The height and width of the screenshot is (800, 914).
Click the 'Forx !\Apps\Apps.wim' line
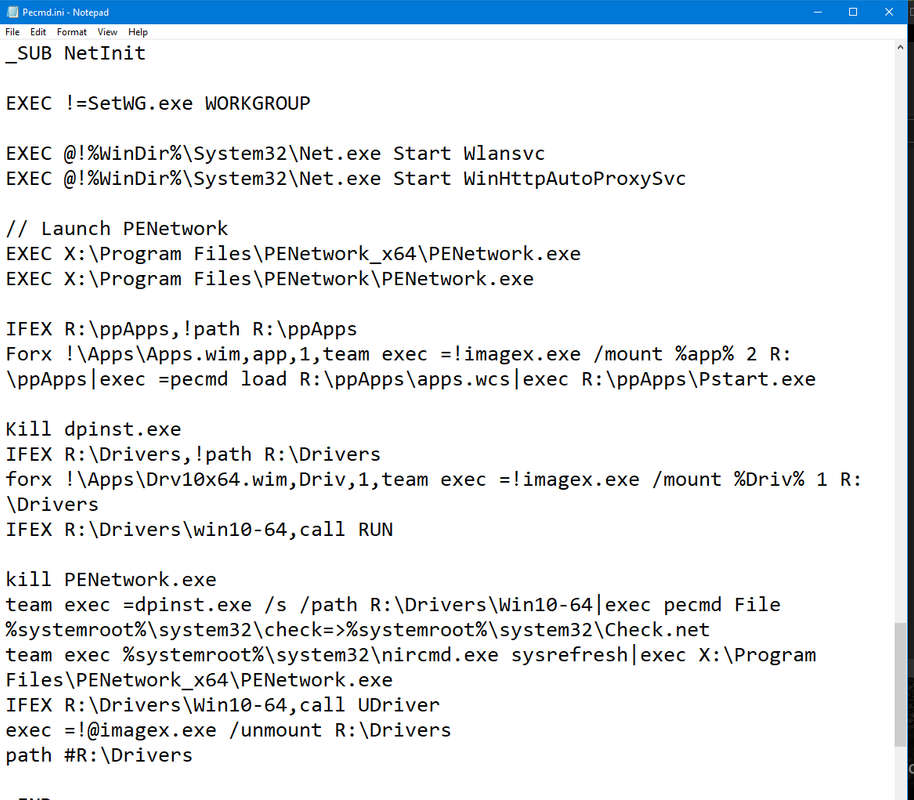399,355
